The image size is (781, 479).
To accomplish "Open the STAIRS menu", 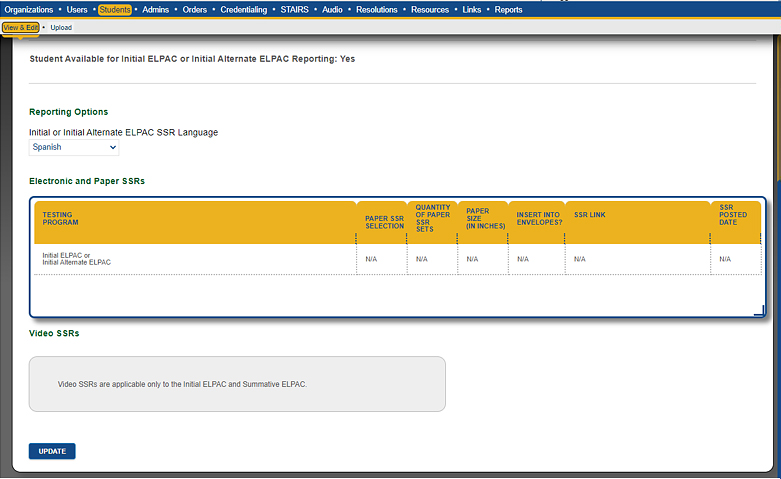I will [x=294, y=9].
